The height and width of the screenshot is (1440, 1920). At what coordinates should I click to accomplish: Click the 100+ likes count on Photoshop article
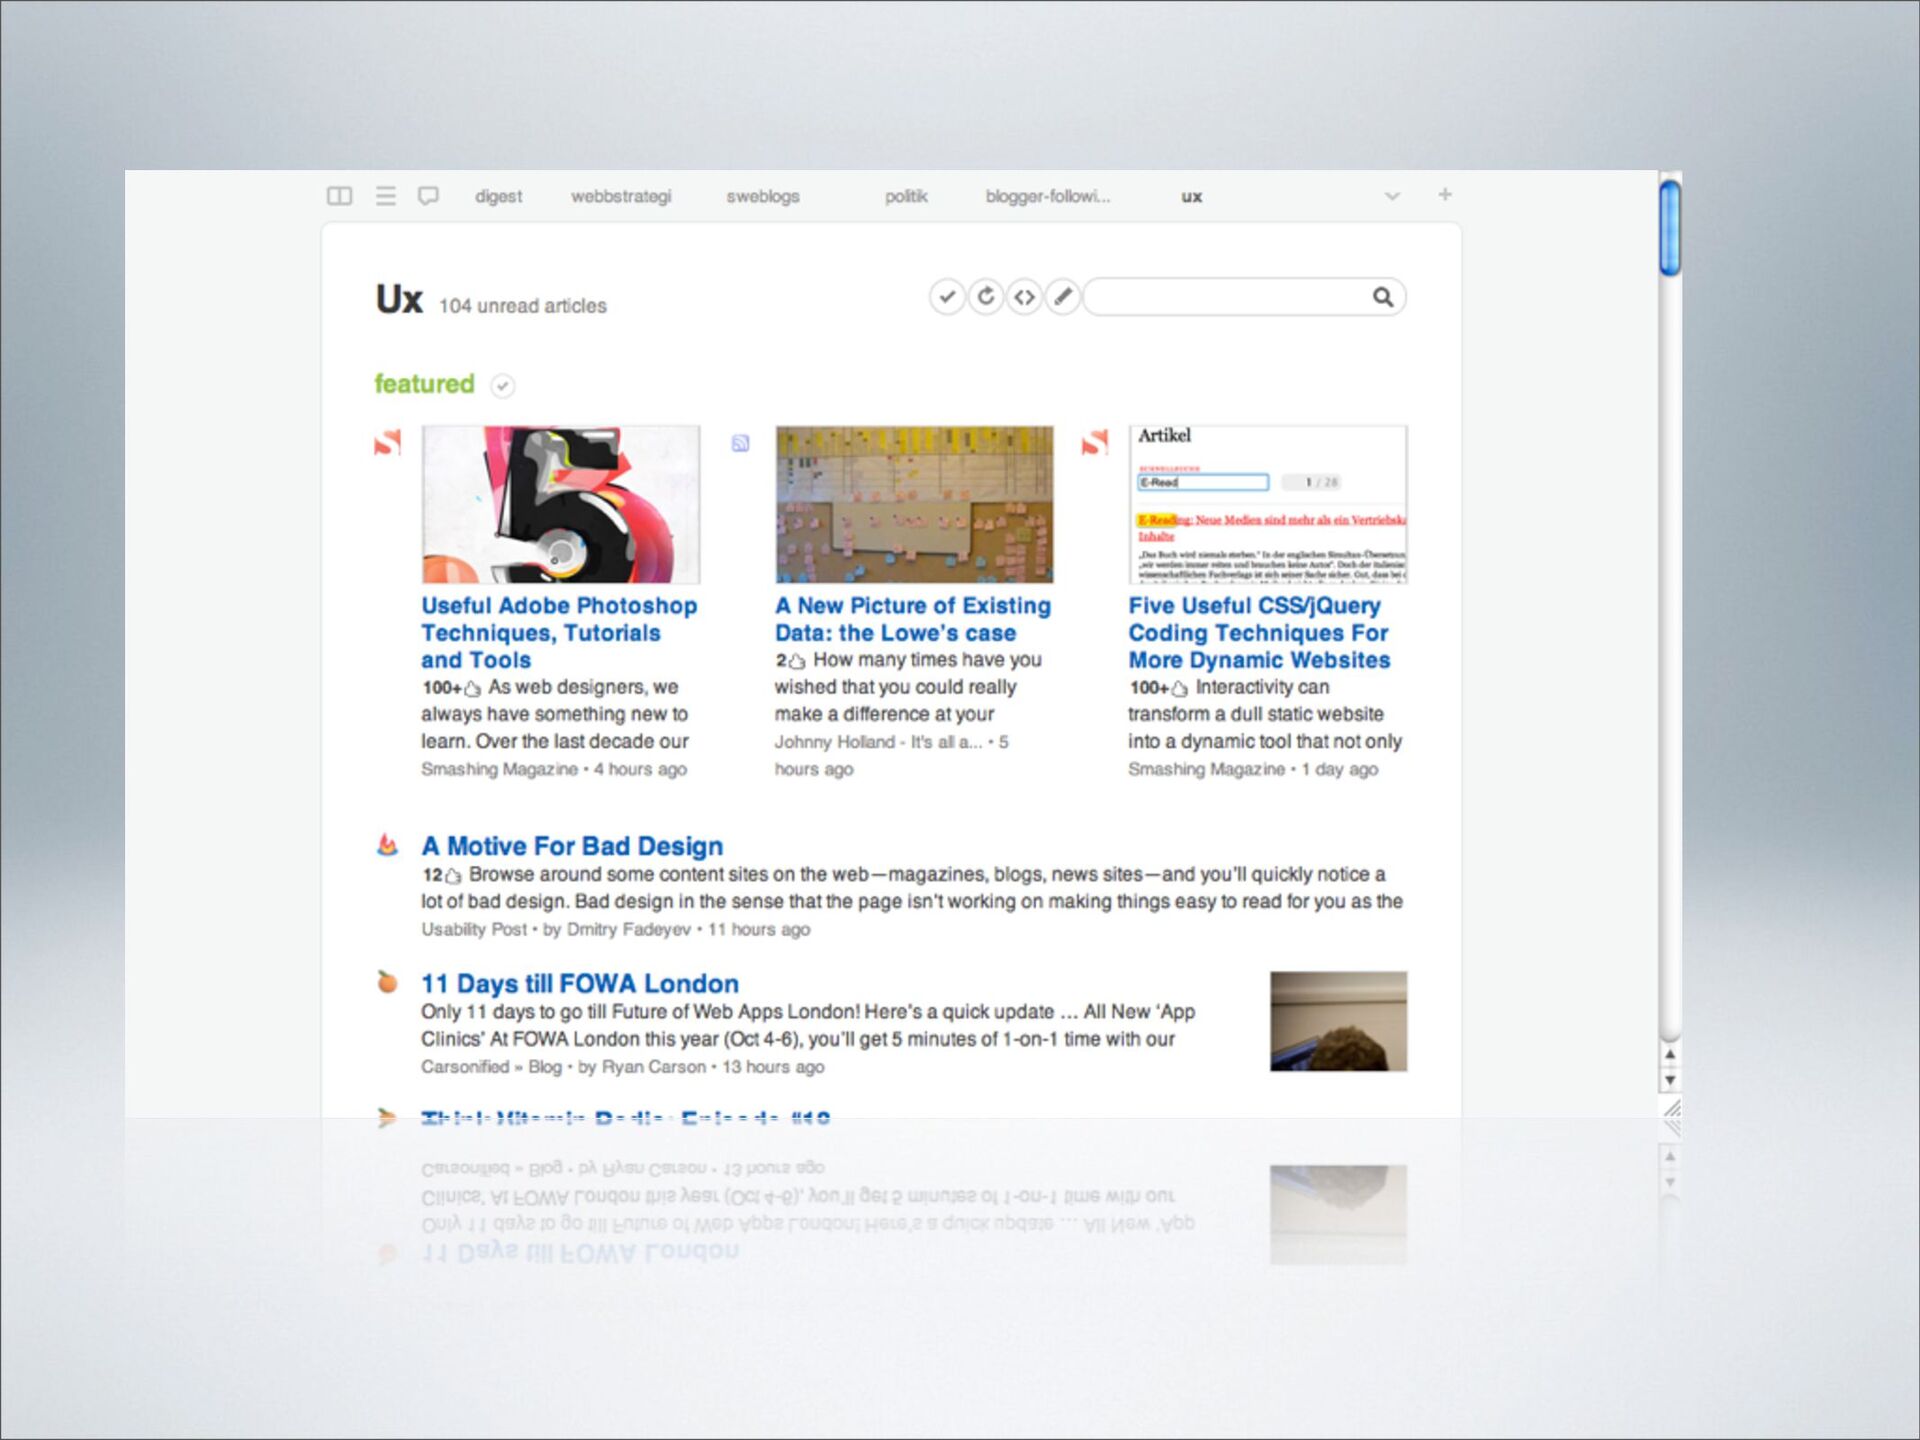451,688
